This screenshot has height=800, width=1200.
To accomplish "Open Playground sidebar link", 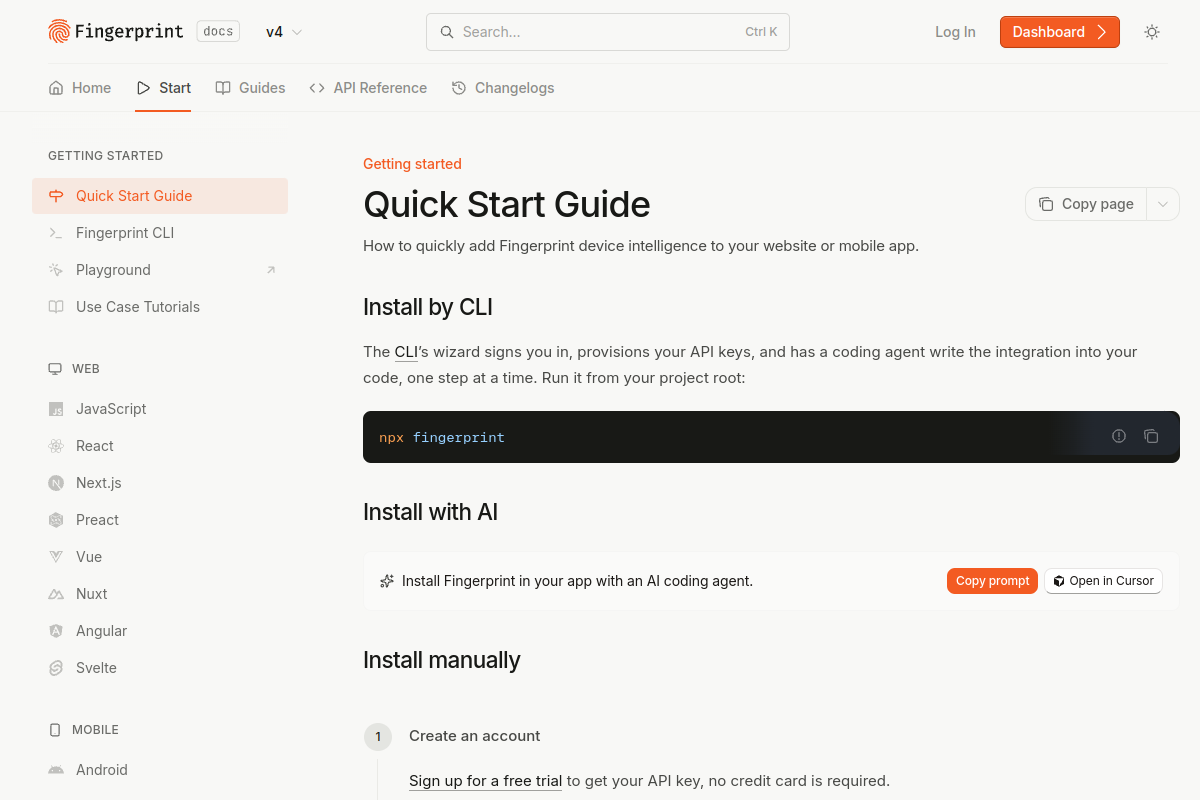I will [x=160, y=270].
